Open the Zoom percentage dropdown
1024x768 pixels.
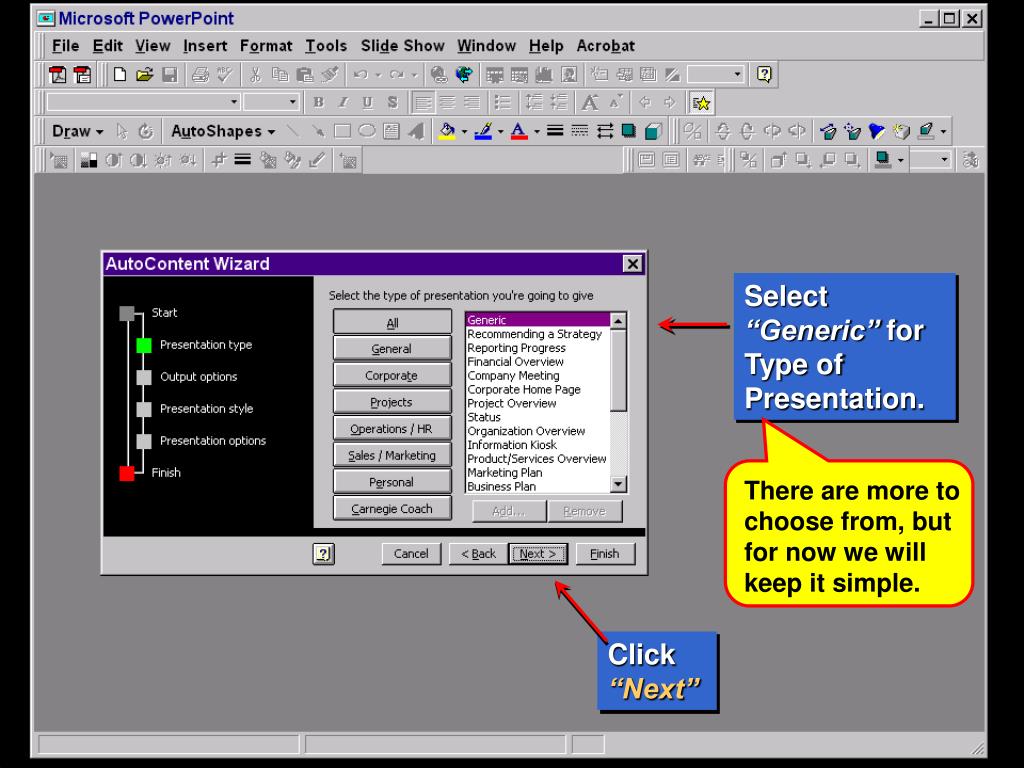(737, 74)
